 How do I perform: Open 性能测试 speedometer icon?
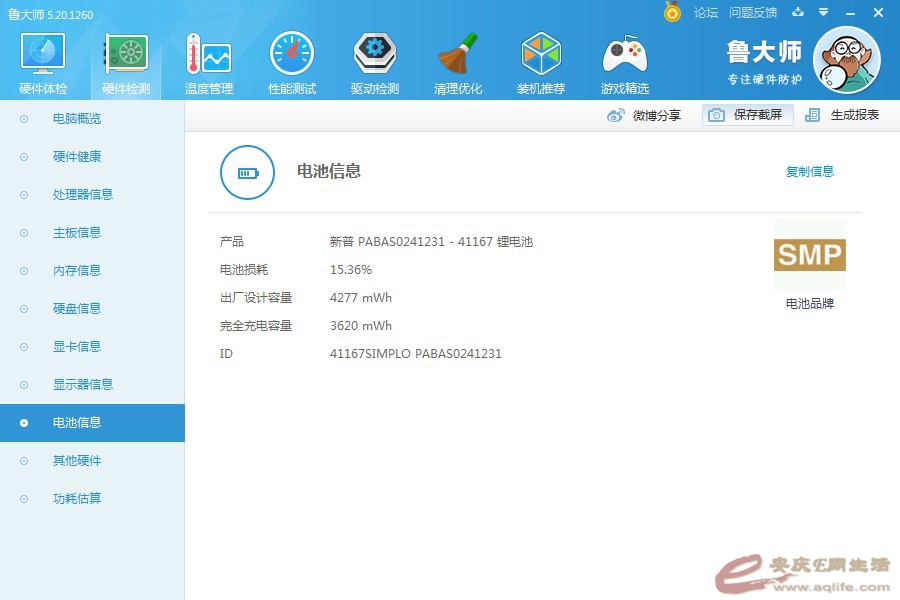tap(292, 55)
